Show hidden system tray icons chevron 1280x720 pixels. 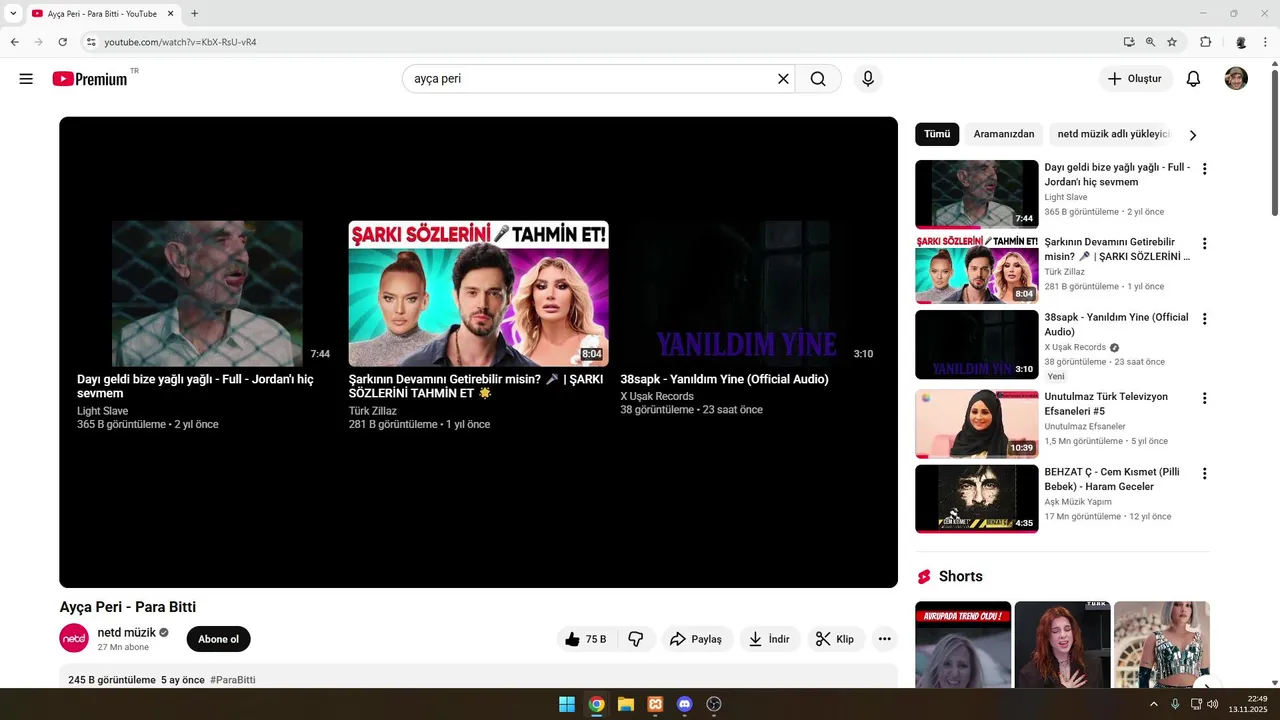click(1153, 704)
